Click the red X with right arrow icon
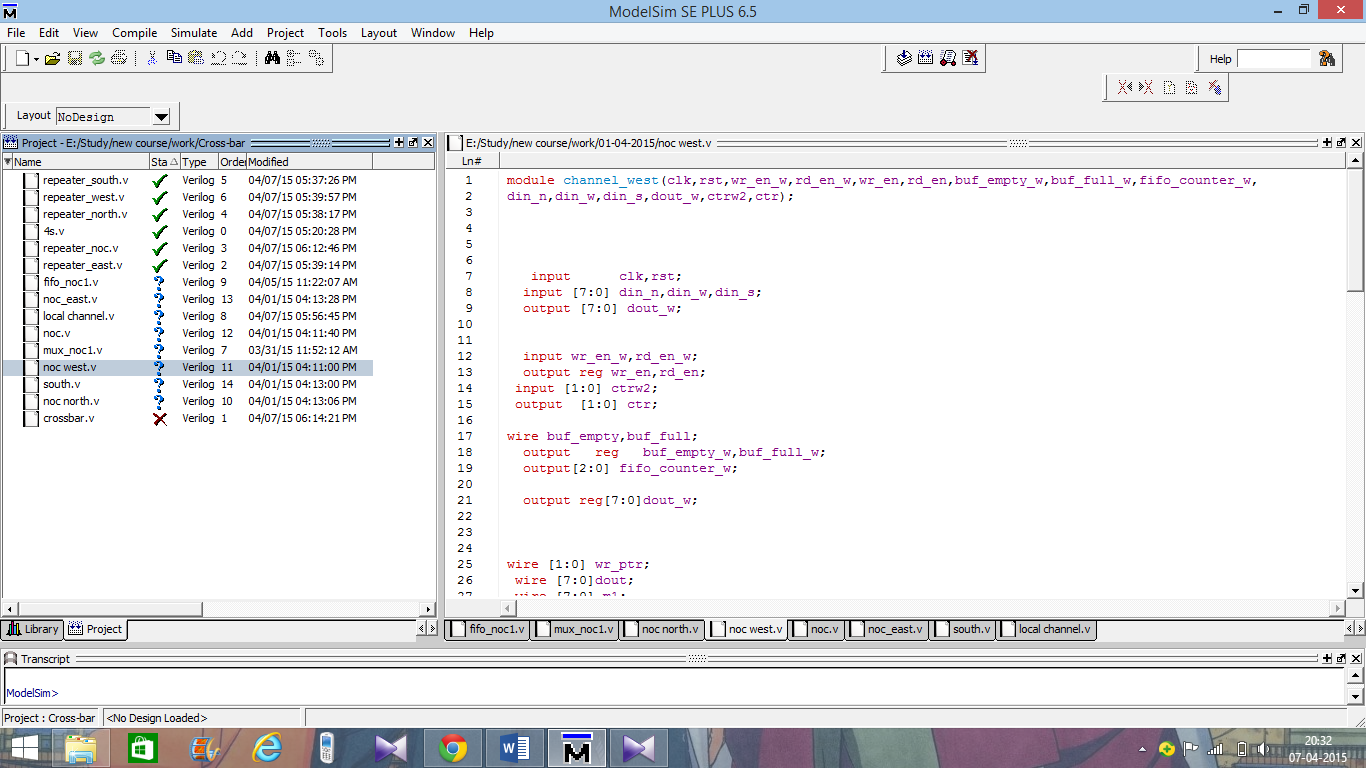This screenshot has width=1366, height=768. point(1146,88)
